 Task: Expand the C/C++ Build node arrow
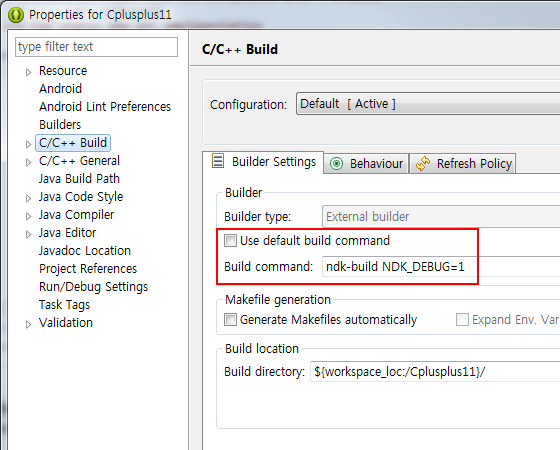(x=29, y=144)
